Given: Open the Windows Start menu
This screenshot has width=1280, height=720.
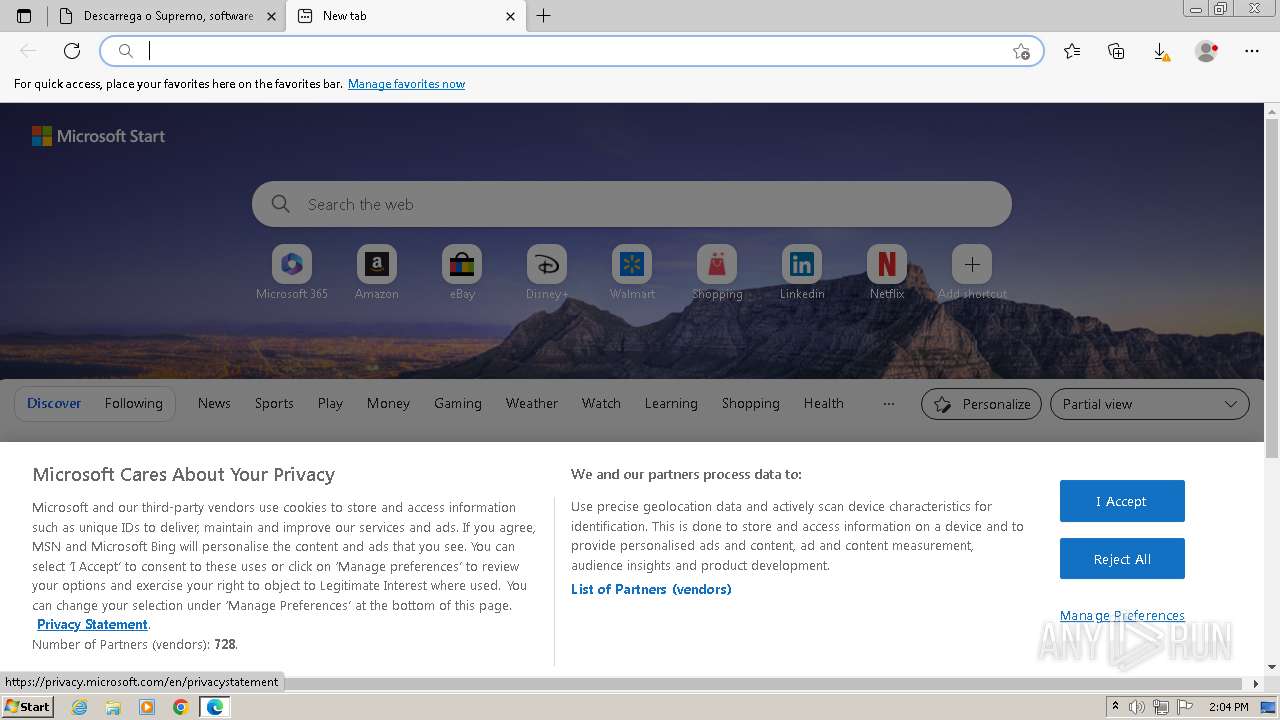Looking at the screenshot, I should click(27, 707).
